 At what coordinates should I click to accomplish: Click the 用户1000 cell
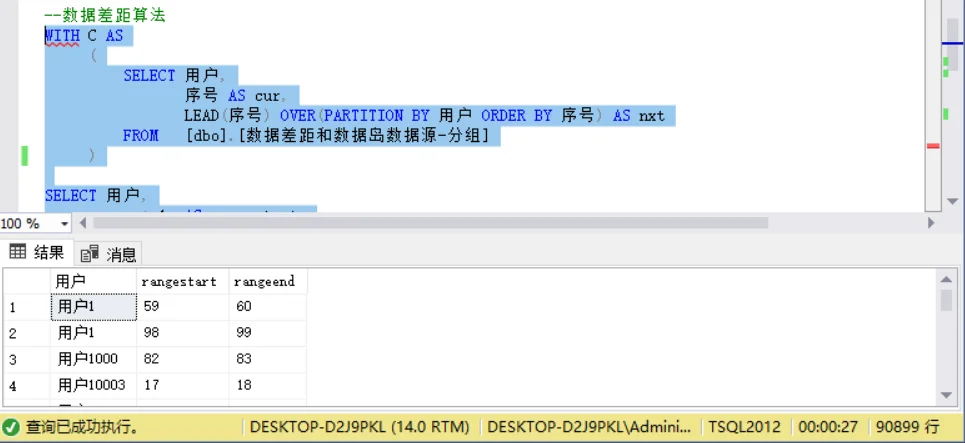pos(93,359)
